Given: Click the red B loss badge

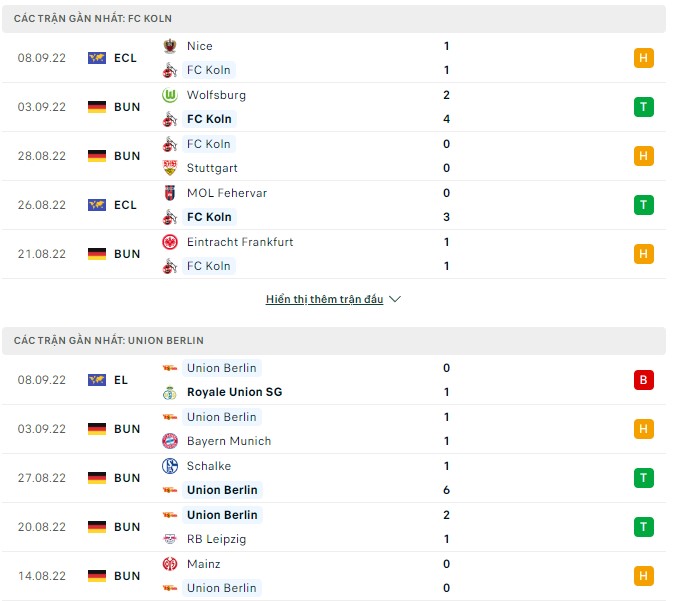Looking at the screenshot, I should click(643, 380).
